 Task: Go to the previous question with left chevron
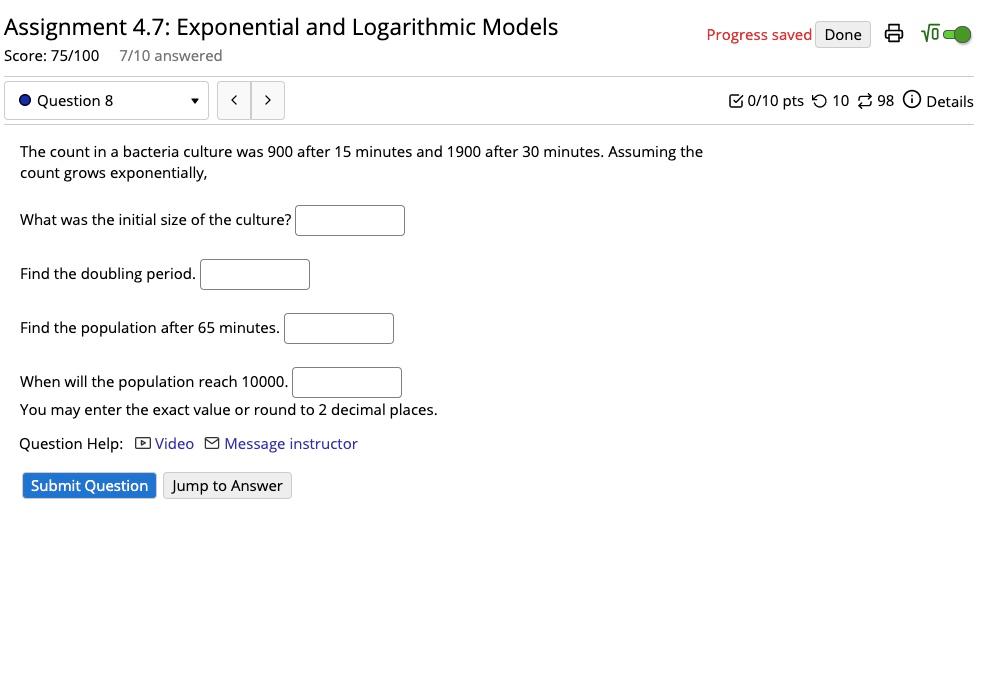233,100
